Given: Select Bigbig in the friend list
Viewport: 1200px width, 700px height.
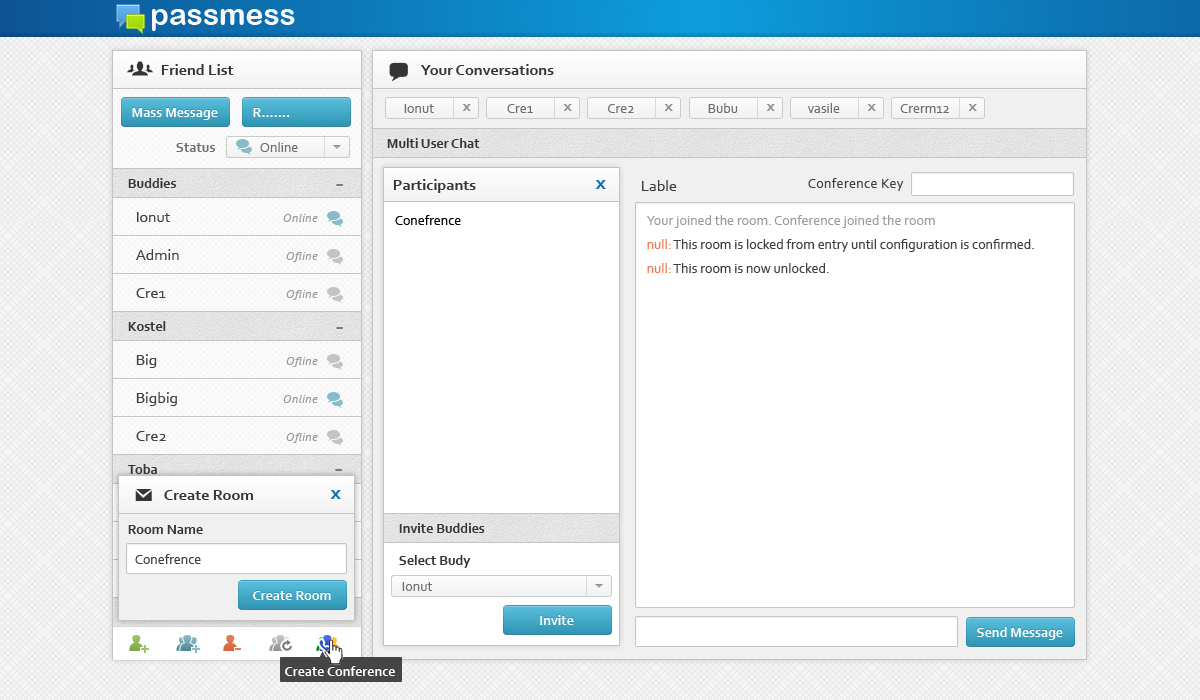Looking at the screenshot, I should point(237,398).
